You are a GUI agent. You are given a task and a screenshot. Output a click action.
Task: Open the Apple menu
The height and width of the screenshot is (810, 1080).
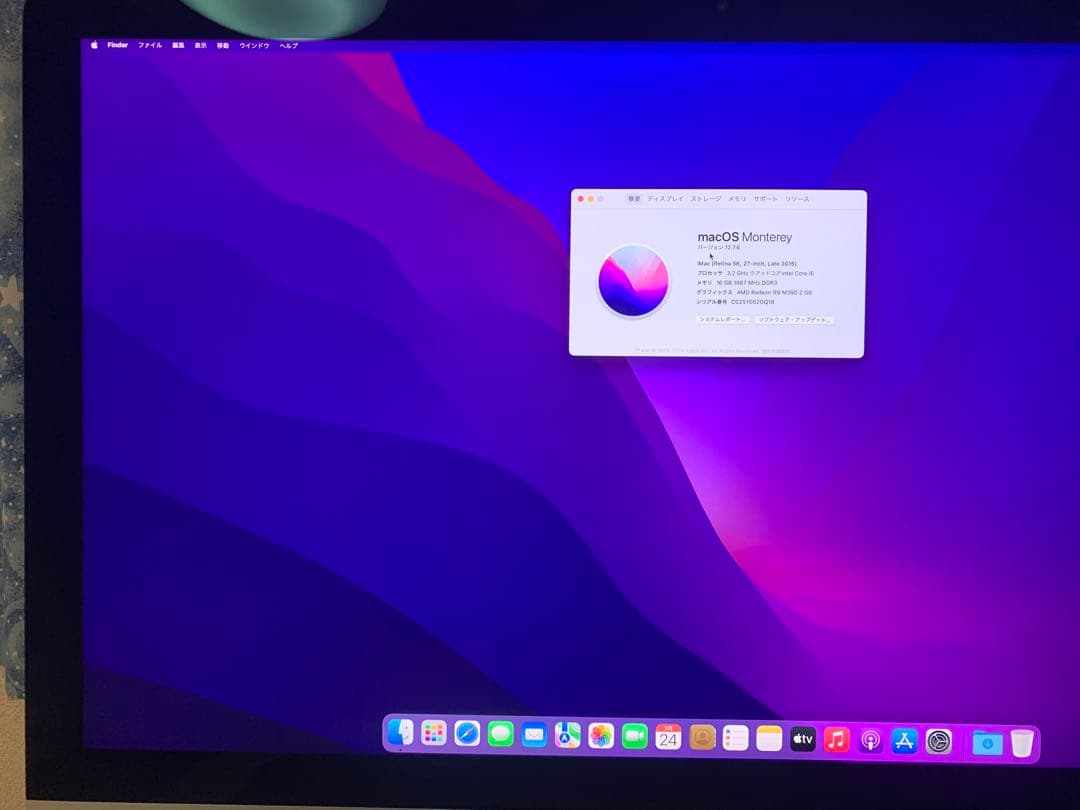pos(93,45)
